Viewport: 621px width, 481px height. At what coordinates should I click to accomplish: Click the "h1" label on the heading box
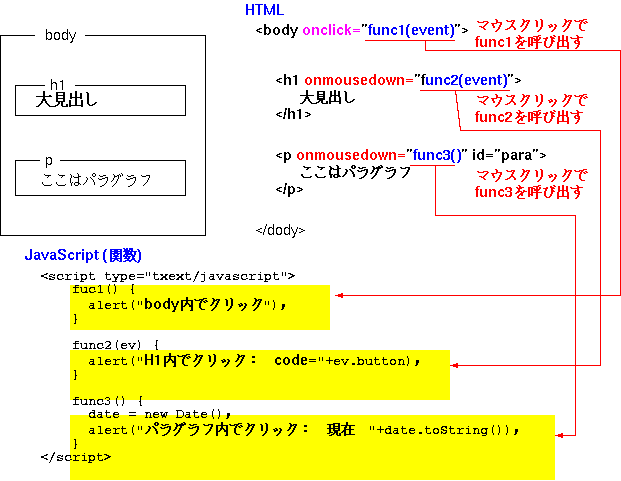57,84
